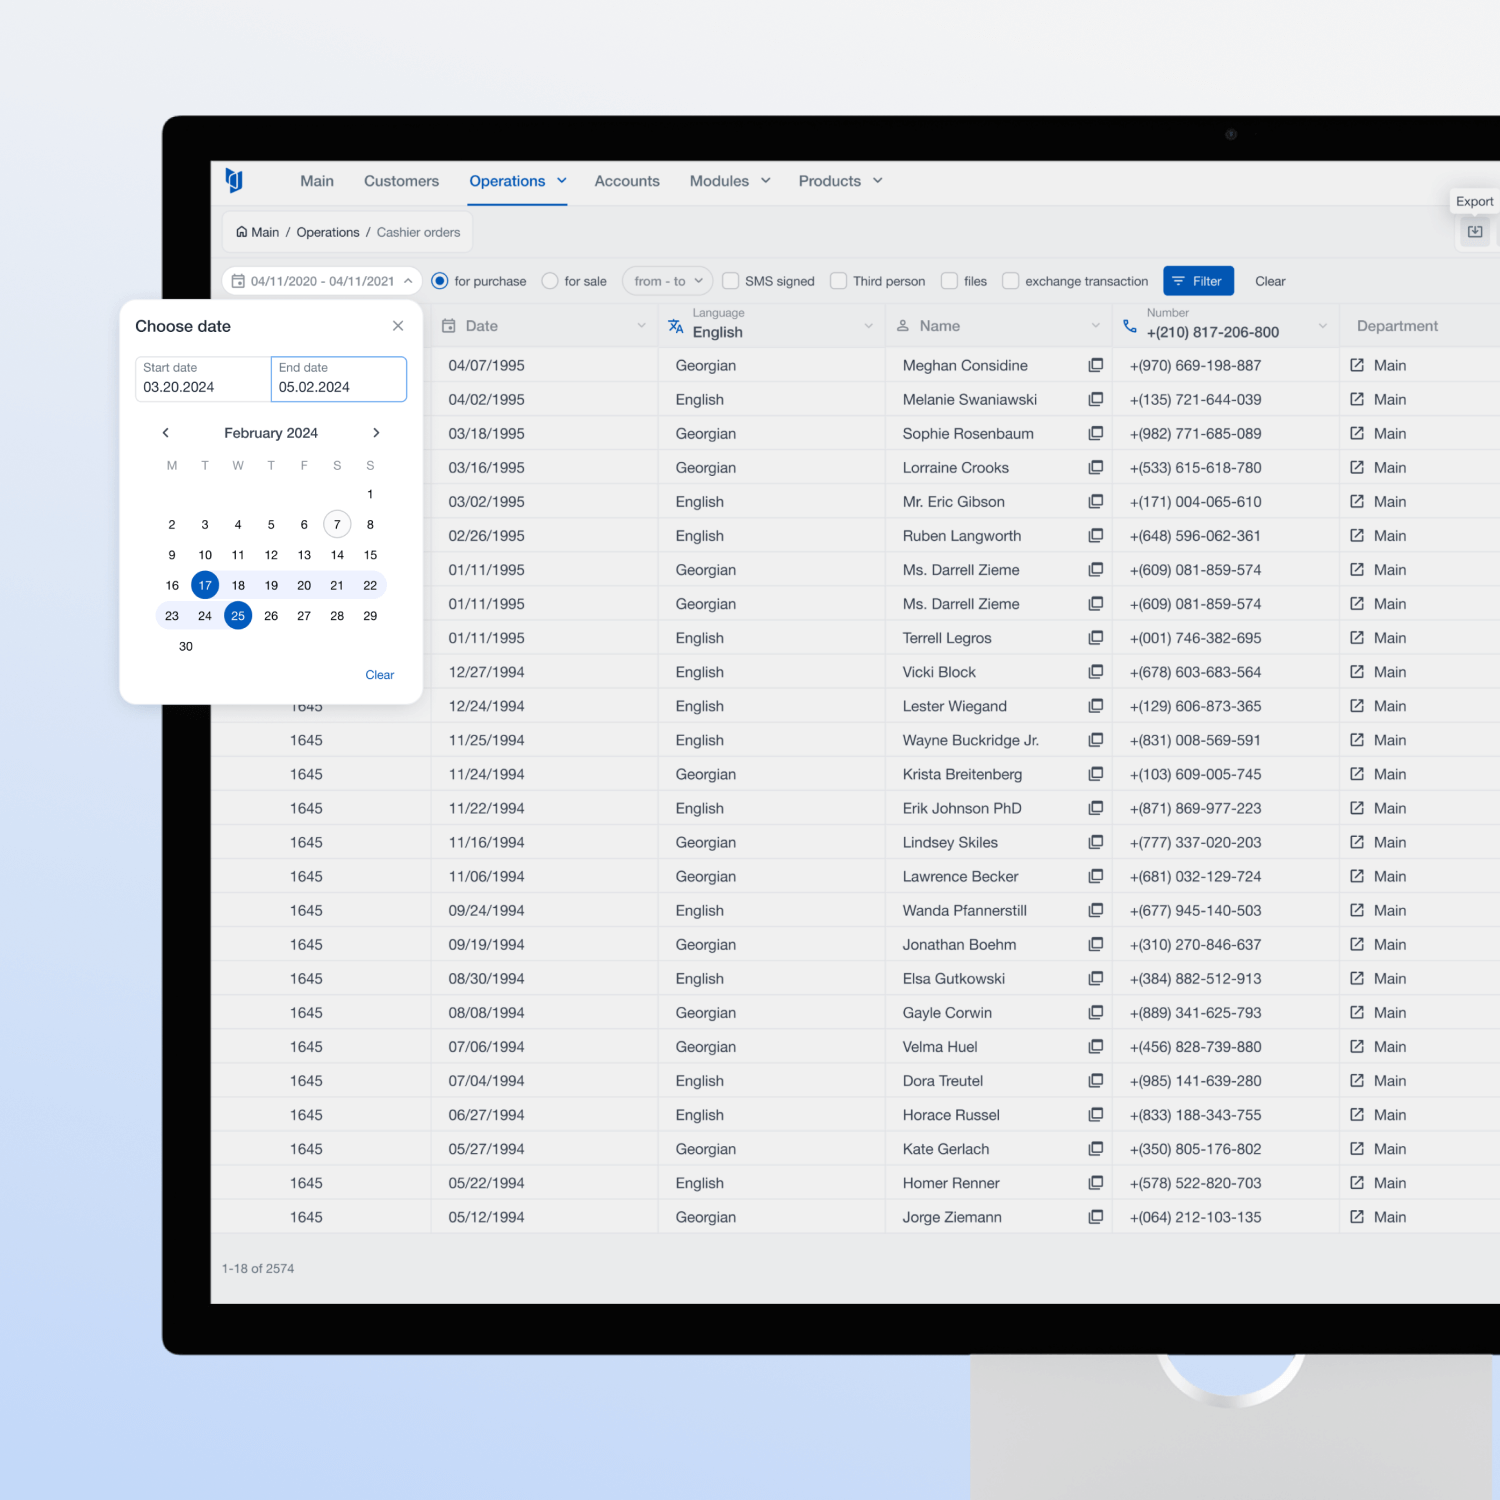Image resolution: width=1500 pixels, height=1500 pixels.
Task: Copy Meghan Considine's name with copy icon
Action: point(1095,366)
